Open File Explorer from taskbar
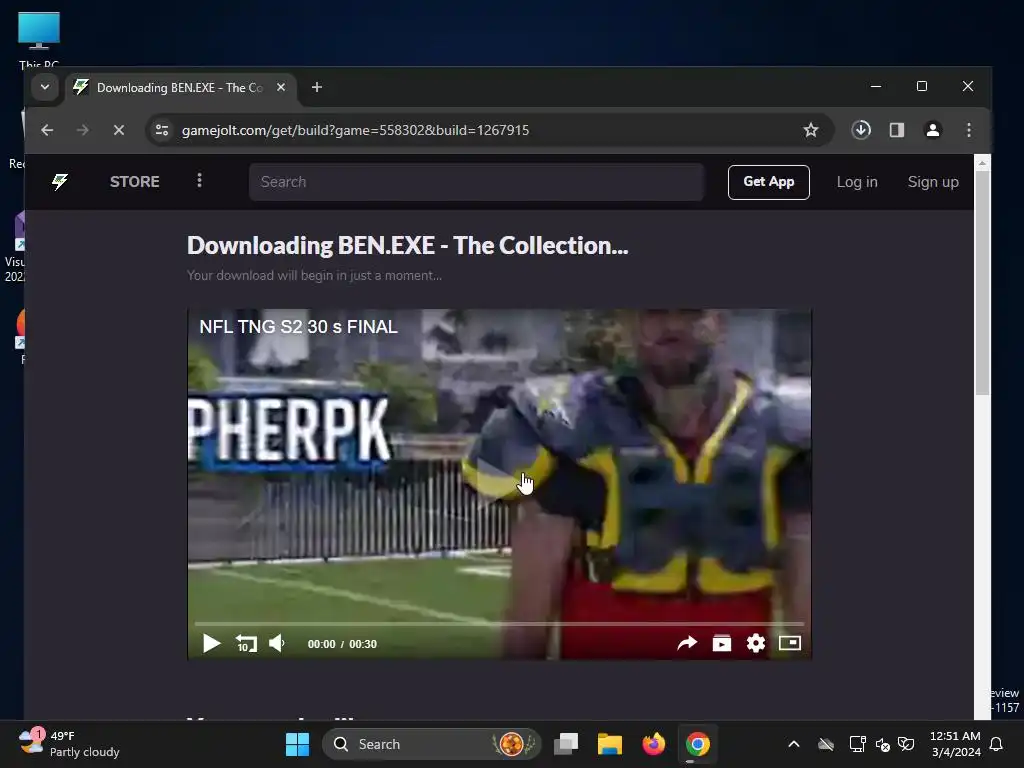Viewport: 1024px width, 768px height. (610, 744)
